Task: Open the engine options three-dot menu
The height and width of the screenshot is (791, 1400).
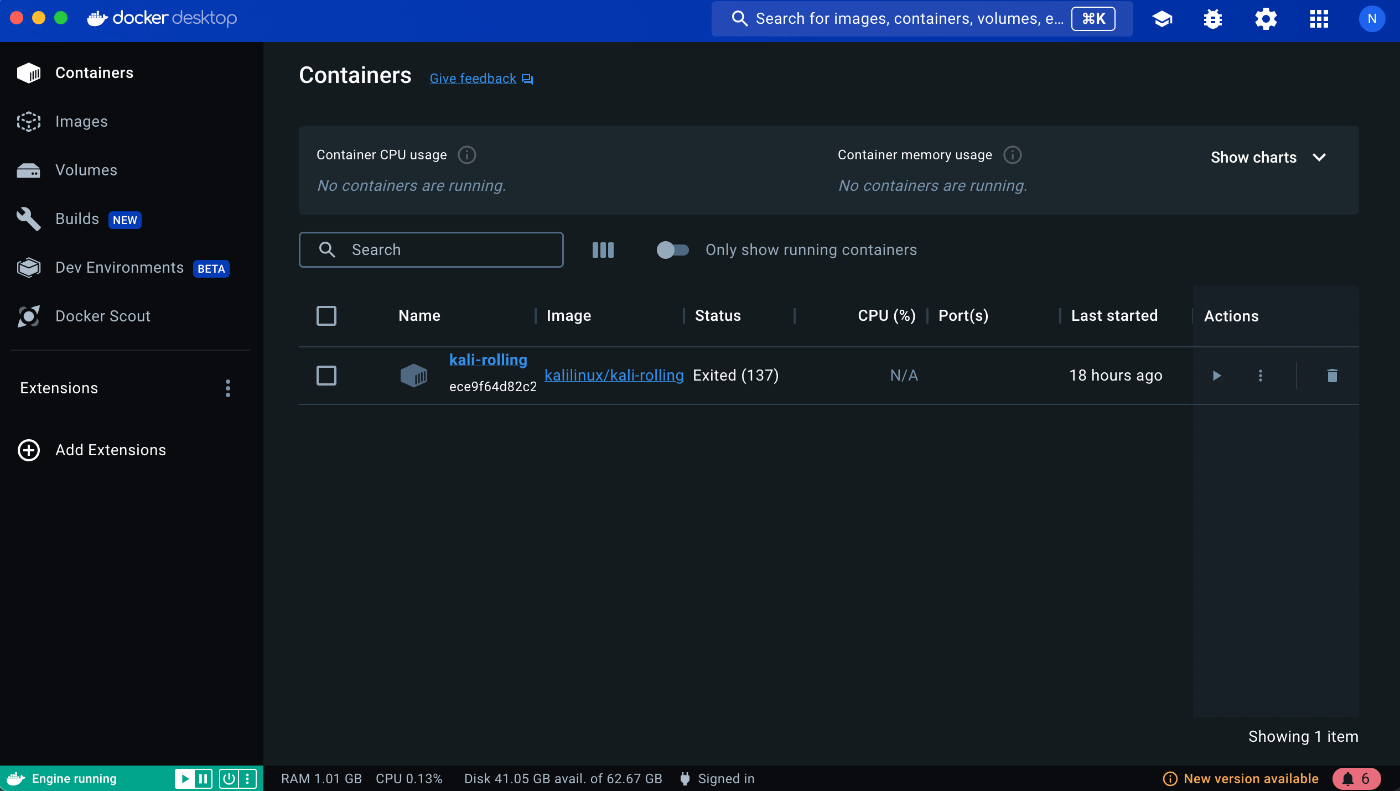Action: (x=247, y=779)
